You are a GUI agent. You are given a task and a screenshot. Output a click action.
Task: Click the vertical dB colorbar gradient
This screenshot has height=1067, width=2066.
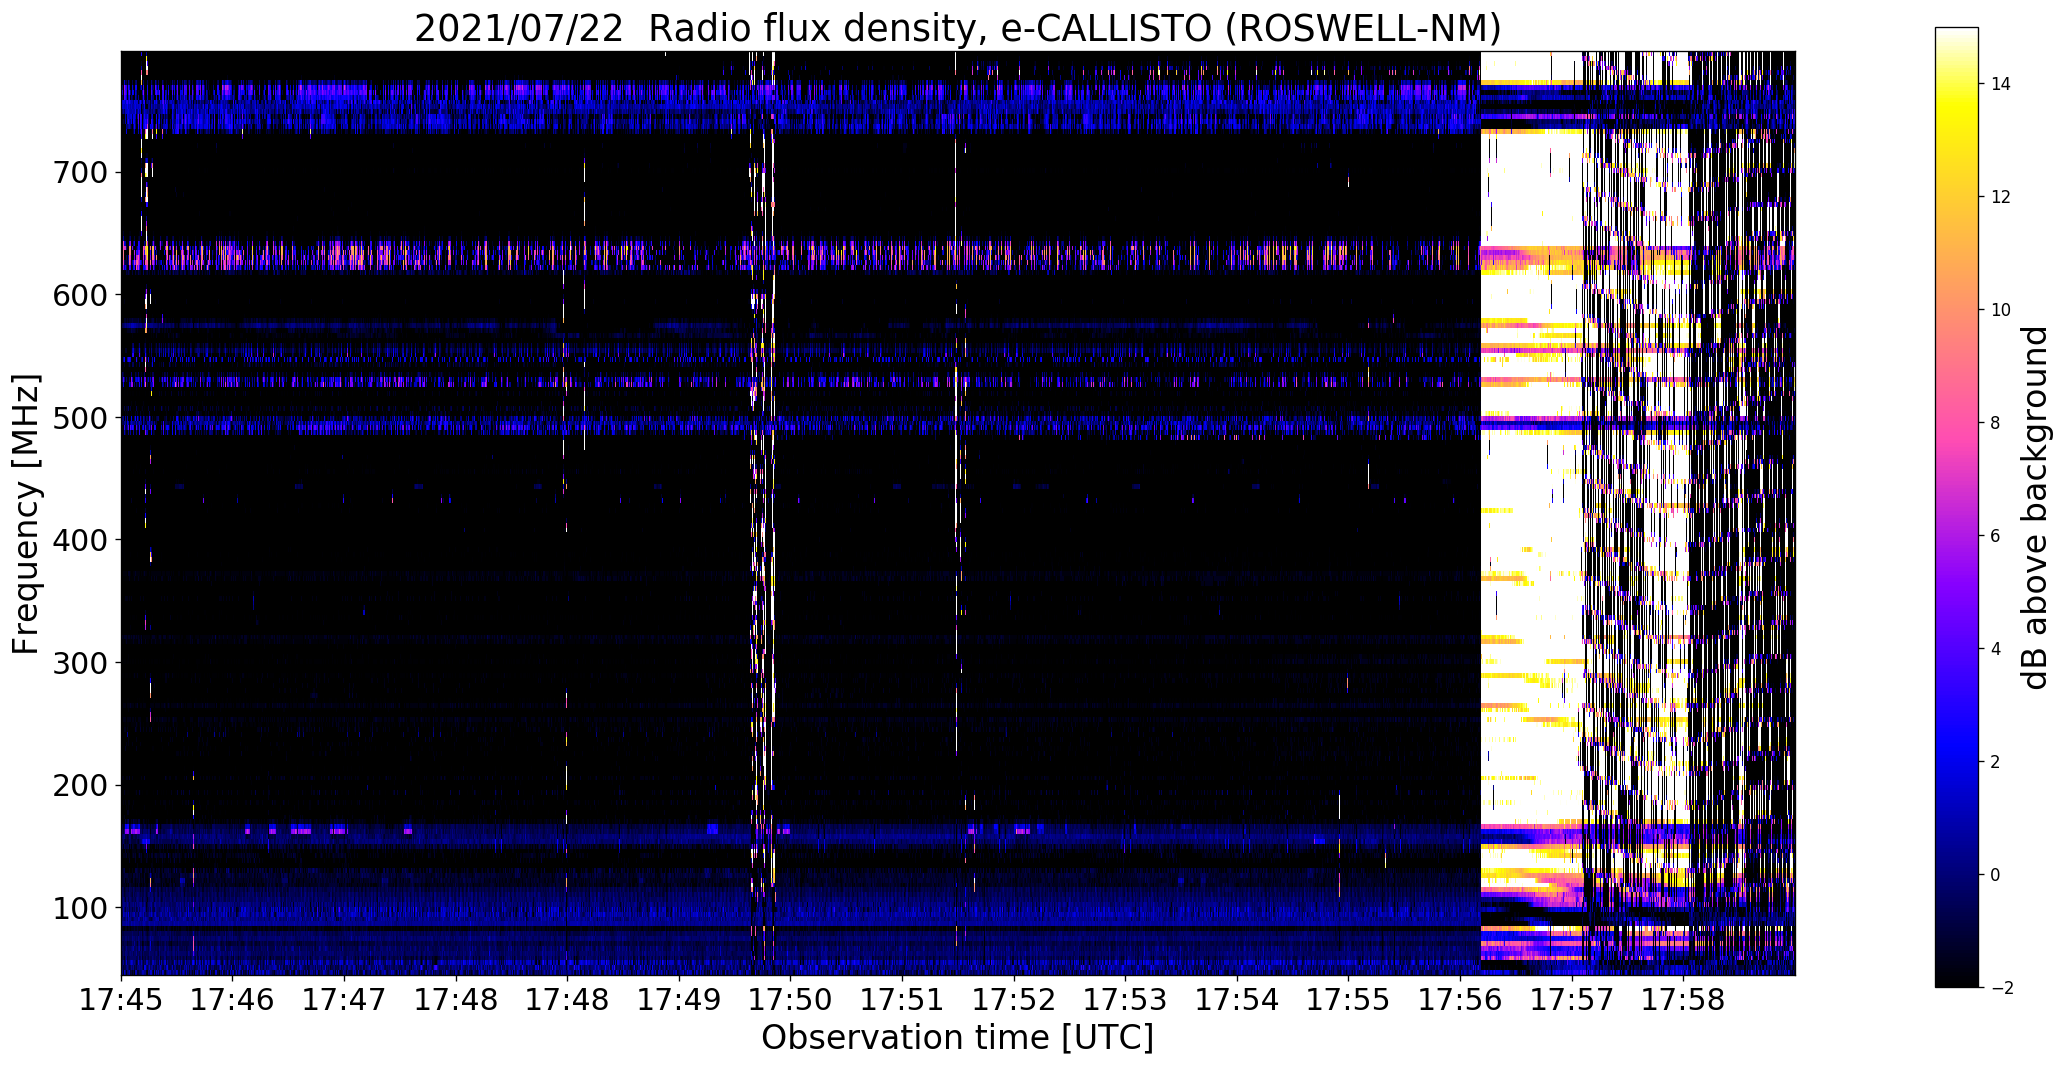tap(1957, 507)
